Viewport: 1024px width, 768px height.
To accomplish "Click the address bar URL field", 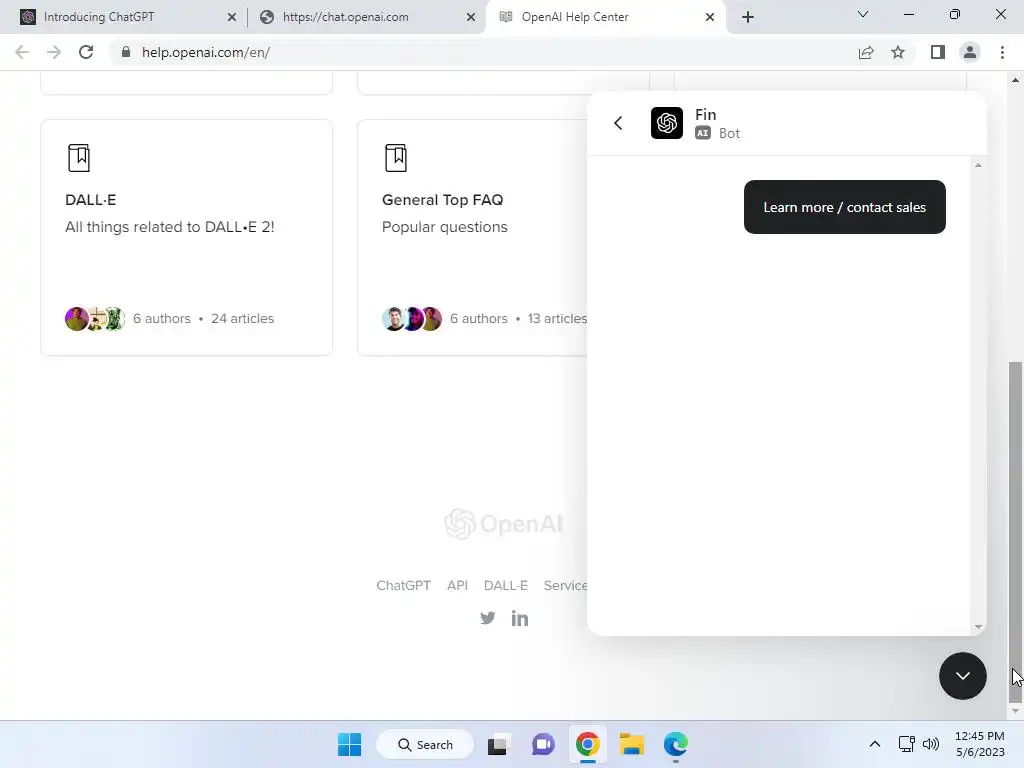I will pos(483,52).
